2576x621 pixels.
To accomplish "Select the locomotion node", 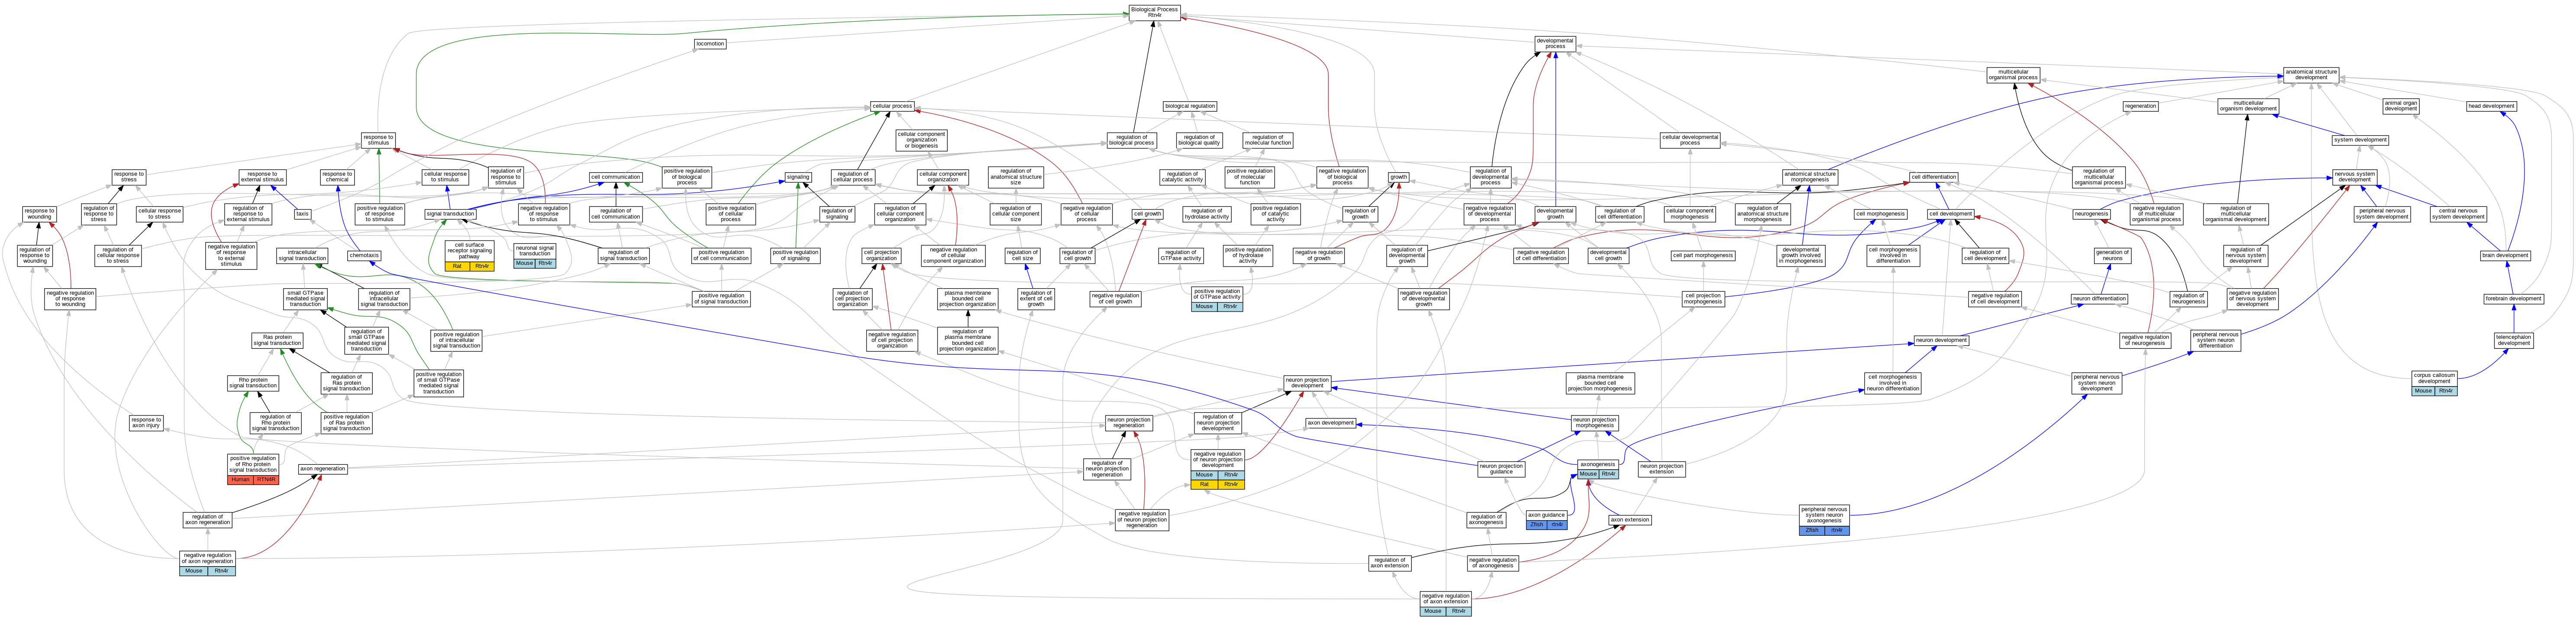I will (x=710, y=44).
